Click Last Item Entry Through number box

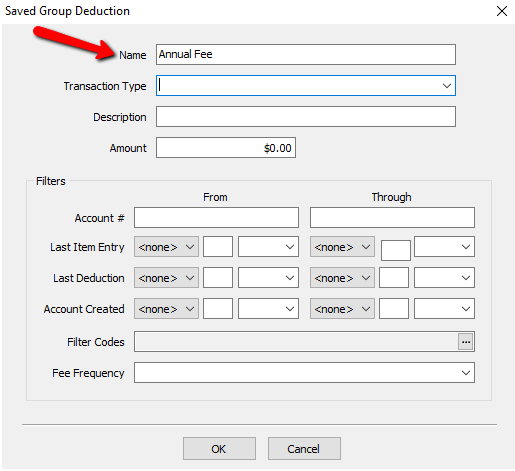396,250
